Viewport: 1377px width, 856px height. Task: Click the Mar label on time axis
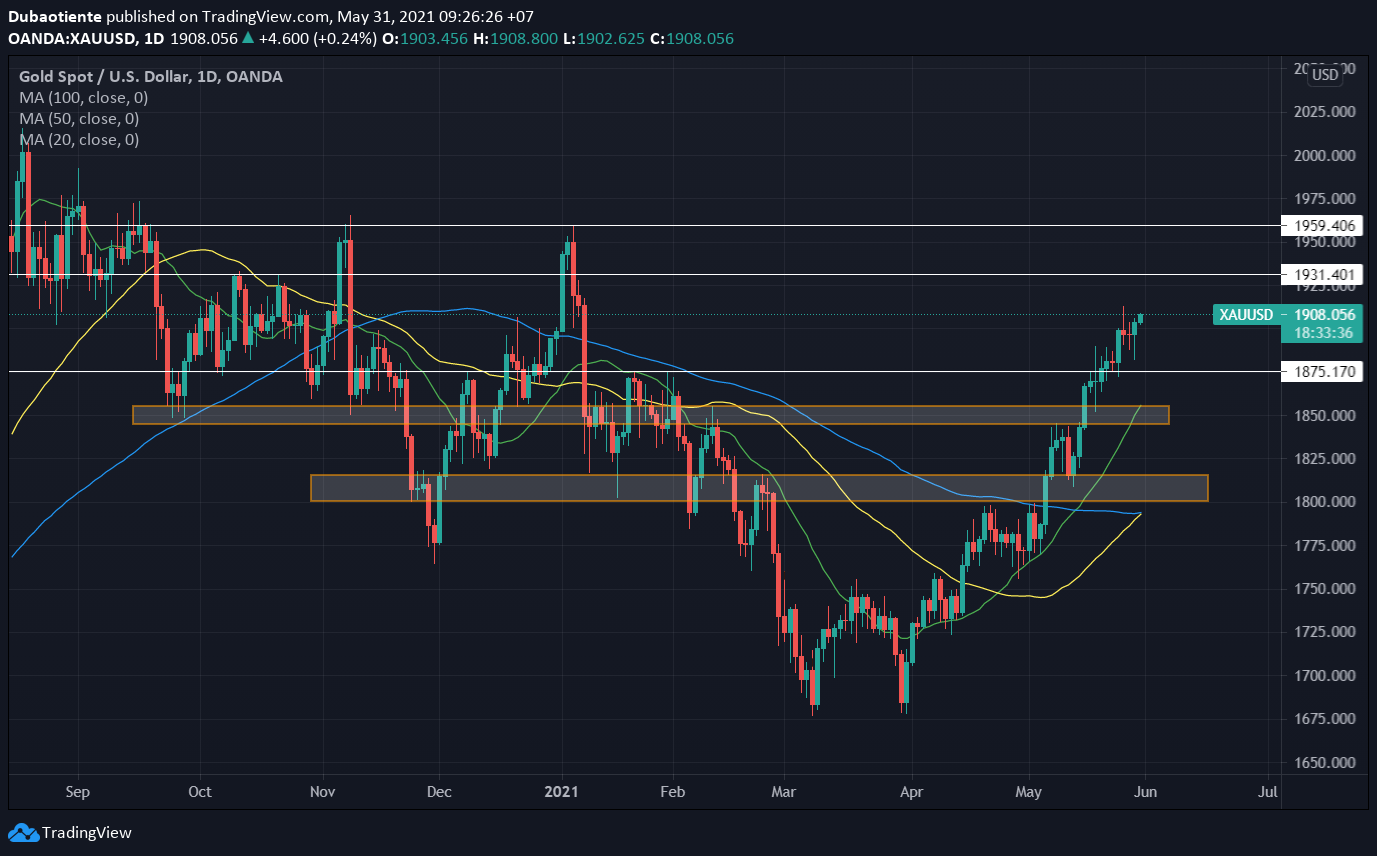tap(783, 792)
